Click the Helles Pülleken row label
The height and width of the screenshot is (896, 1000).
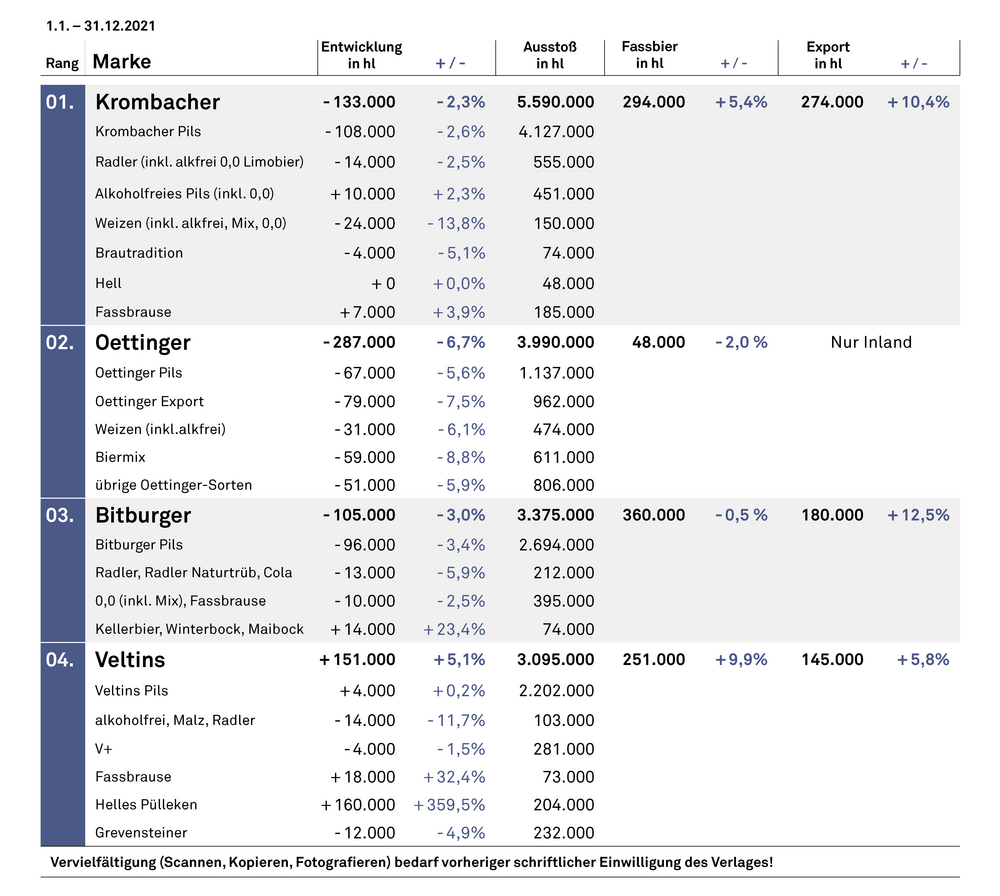[x=146, y=805]
